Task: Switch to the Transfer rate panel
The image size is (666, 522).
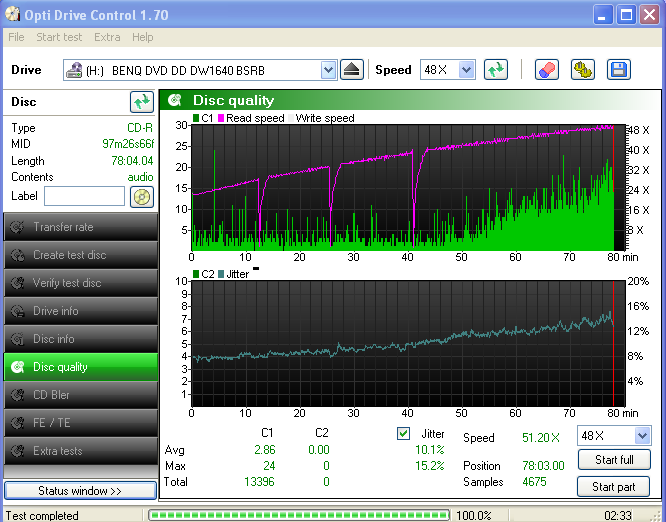Action: pyautogui.click(x=80, y=227)
